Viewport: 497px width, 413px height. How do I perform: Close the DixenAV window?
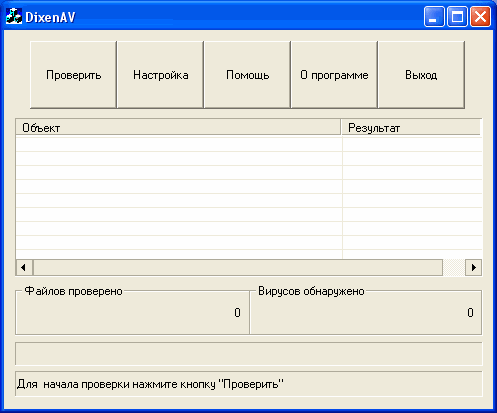click(x=480, y=16)
